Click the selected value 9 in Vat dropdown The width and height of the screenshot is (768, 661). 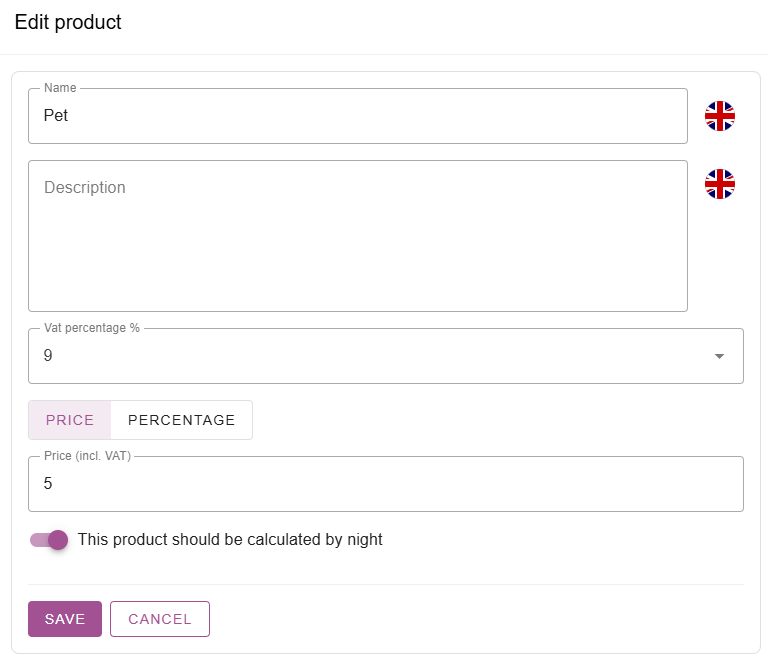[x=49, y=355]
